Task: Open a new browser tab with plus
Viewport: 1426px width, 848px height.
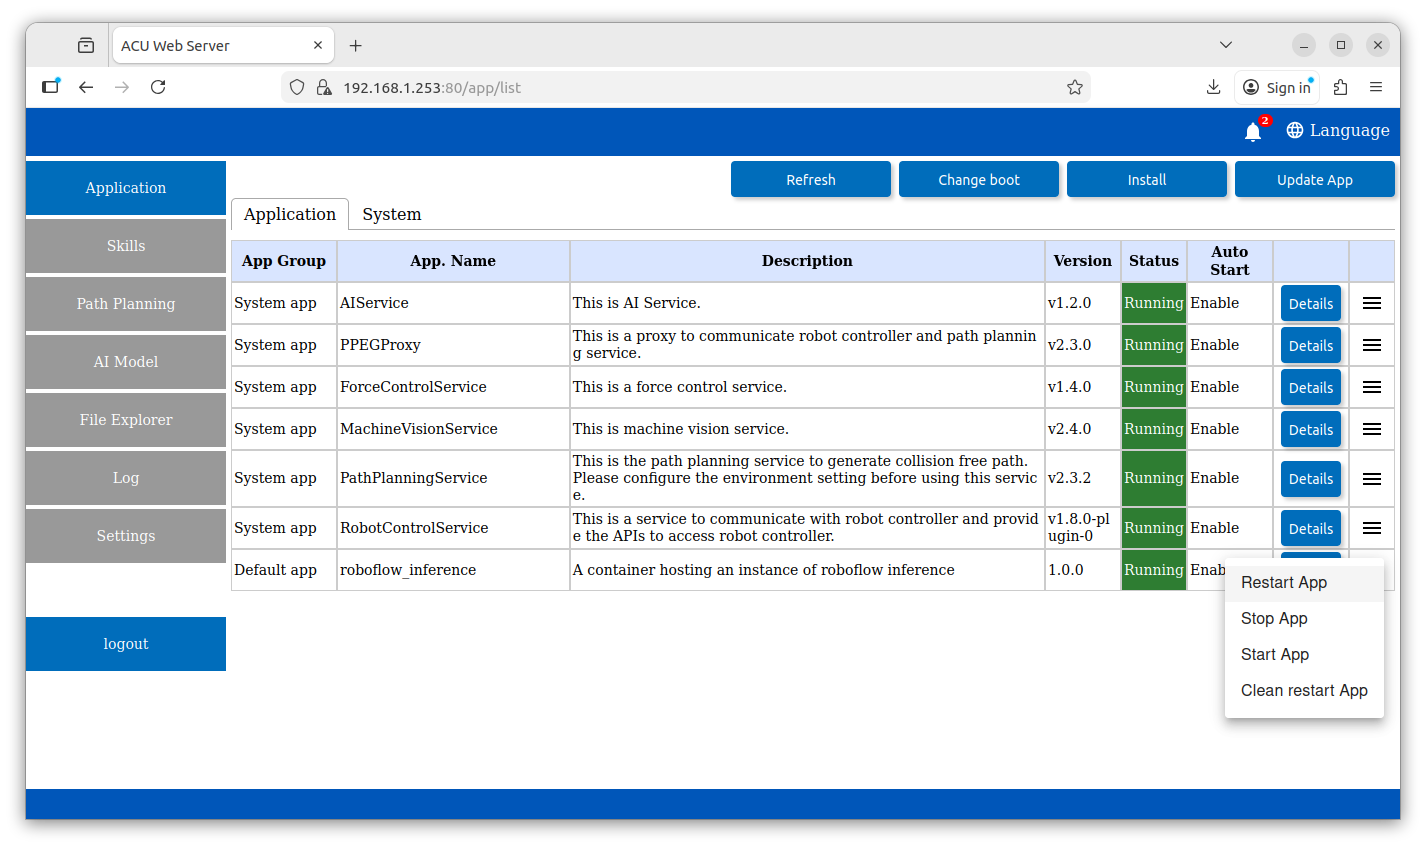Action: [356, 45]
